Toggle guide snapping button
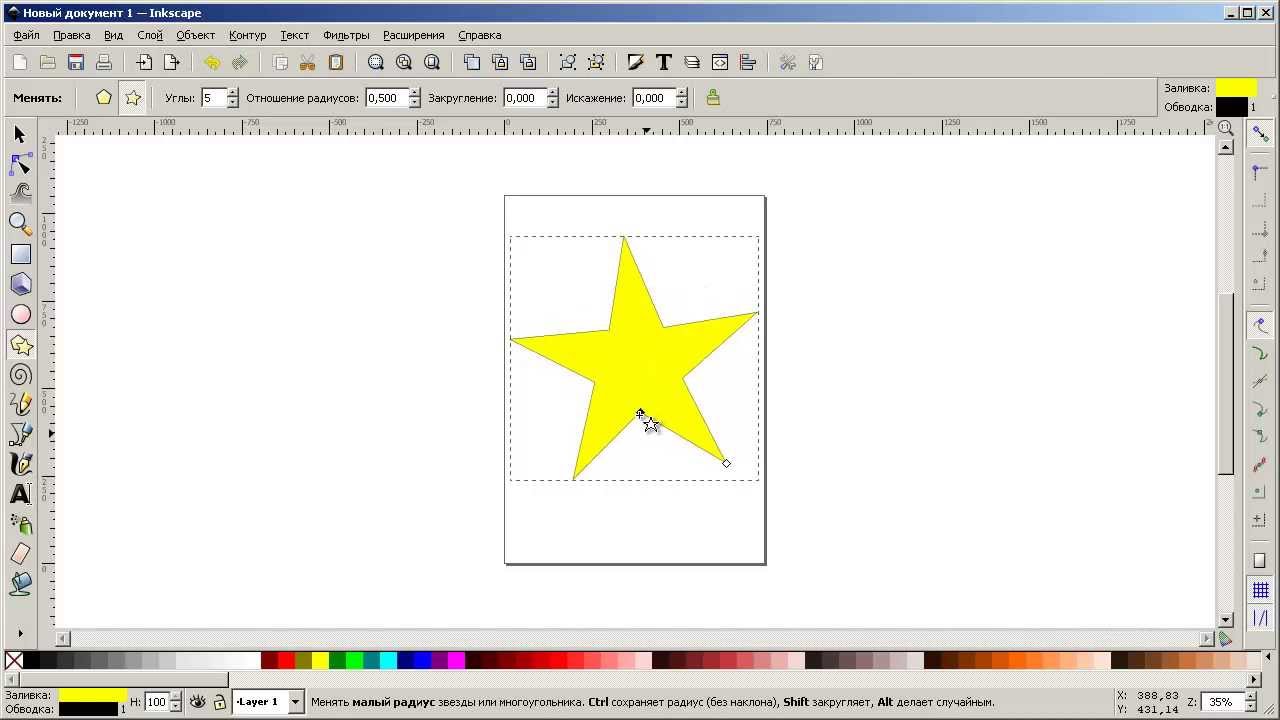Viewport: 1280px width, 720px height. [1260, 619]
